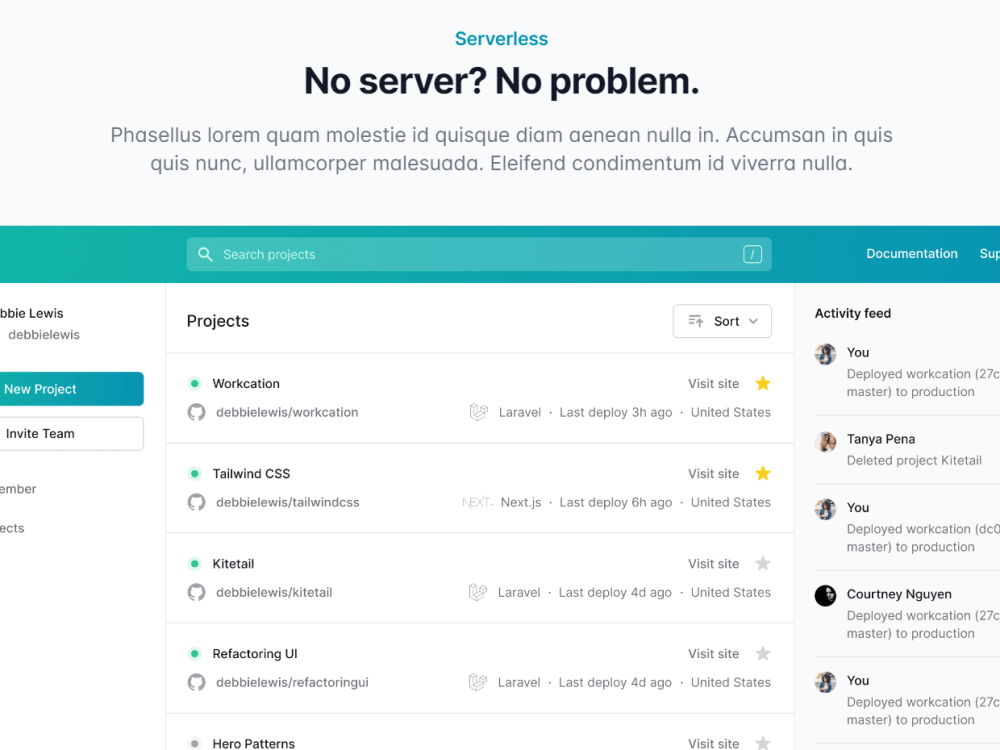This screenshot has width=1000, height=750.
Task: Open the Sort dropdown
Action: point(722,321)
